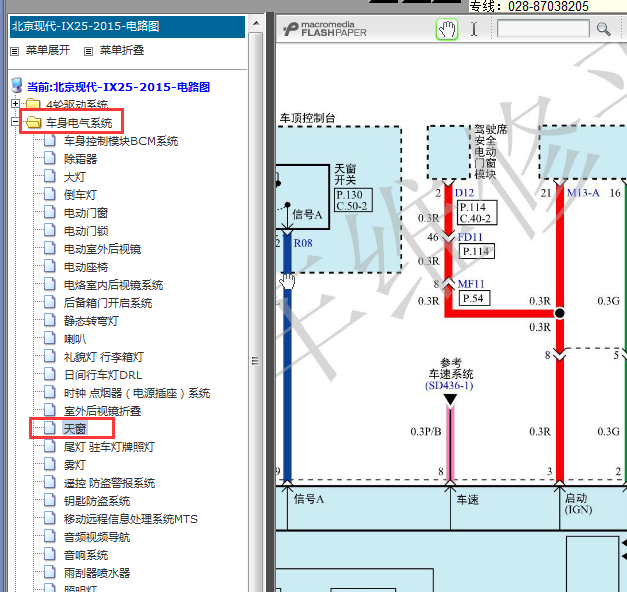Click the page icon next to 电动座椅
This screenshot has width=627, height=592.
[x=50, y=266]
